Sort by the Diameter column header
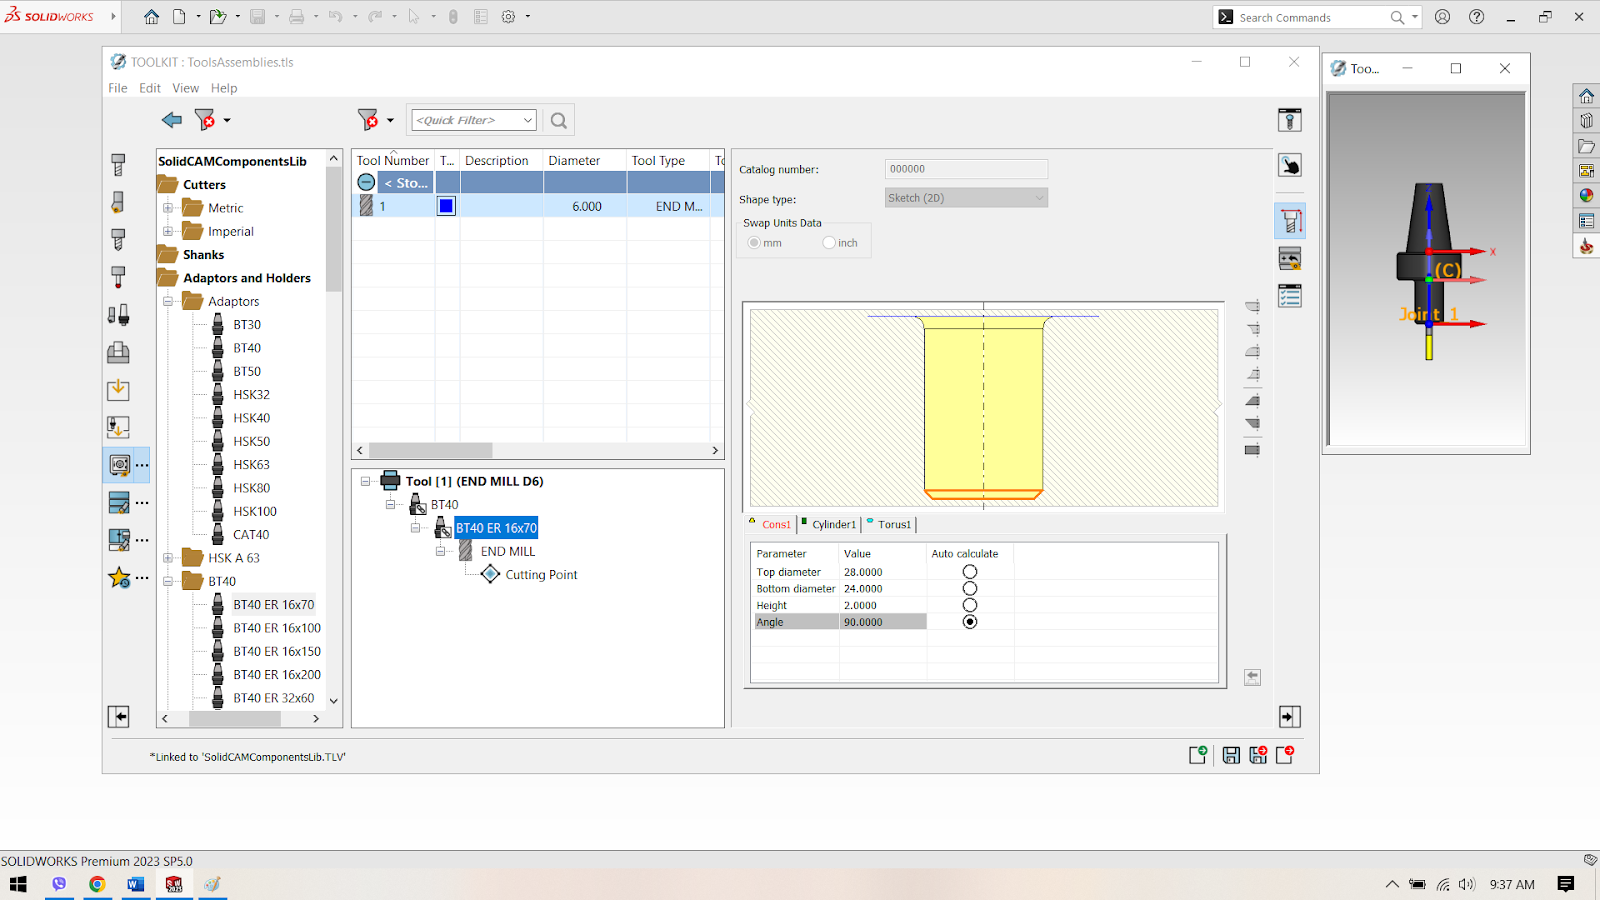Screen dimensions: 1600x900 (x=585, y=160)
